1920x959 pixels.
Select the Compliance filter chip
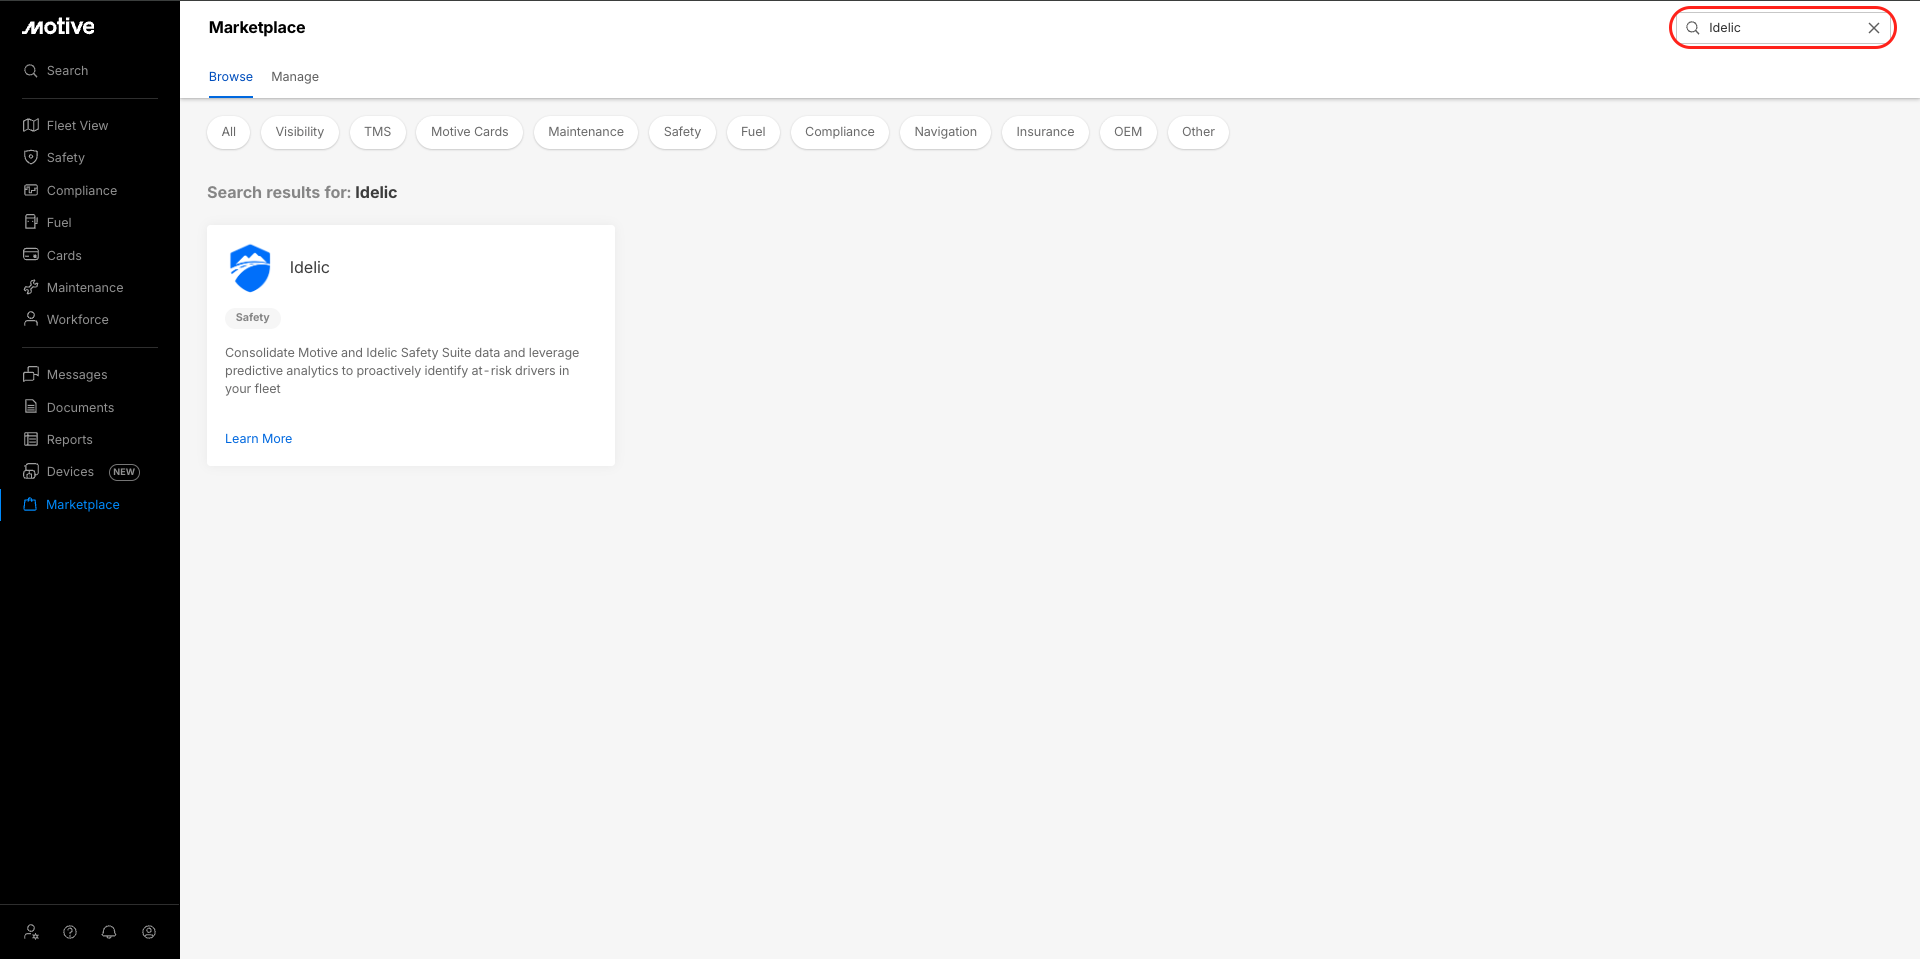(840, 132)
